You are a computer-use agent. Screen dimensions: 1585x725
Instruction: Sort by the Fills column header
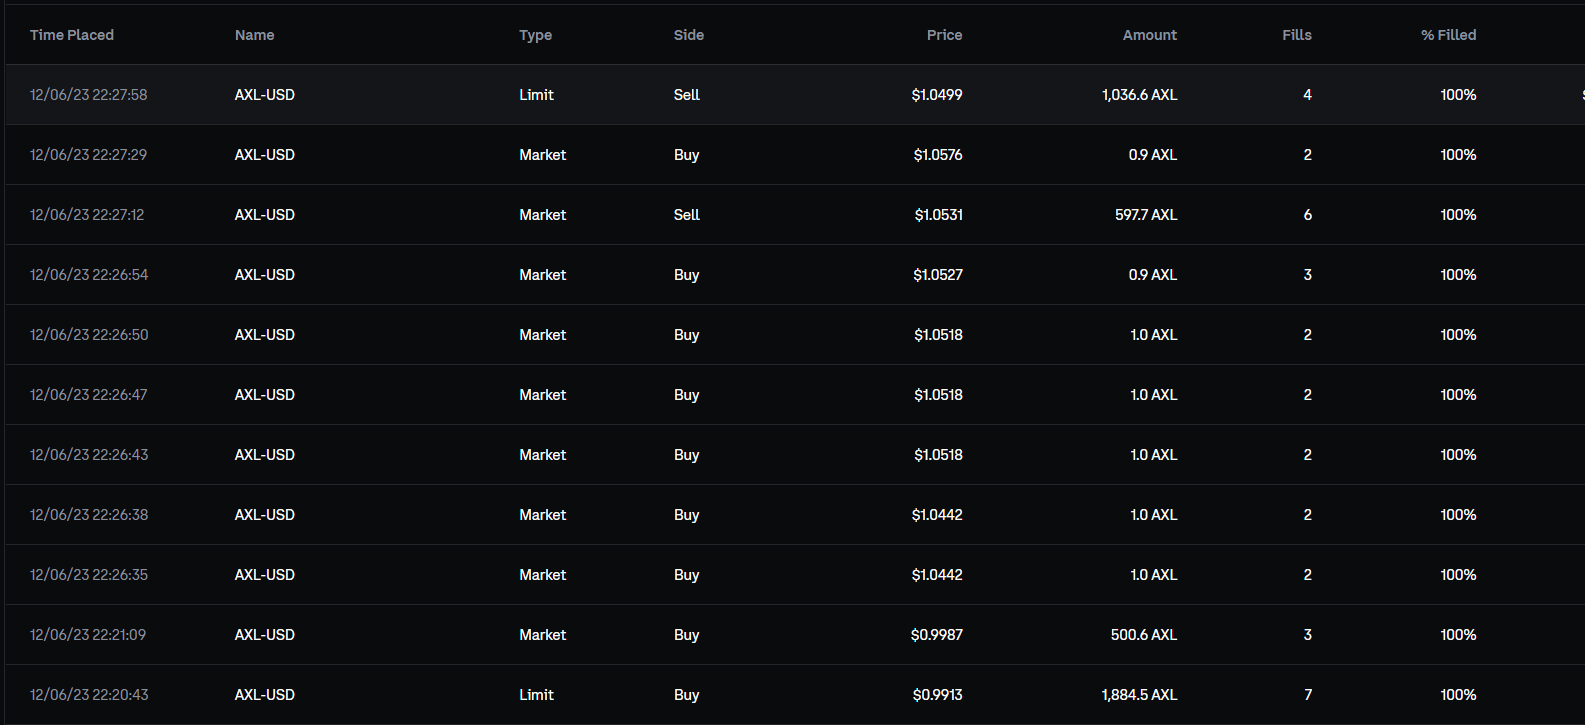pos(1296,35)
